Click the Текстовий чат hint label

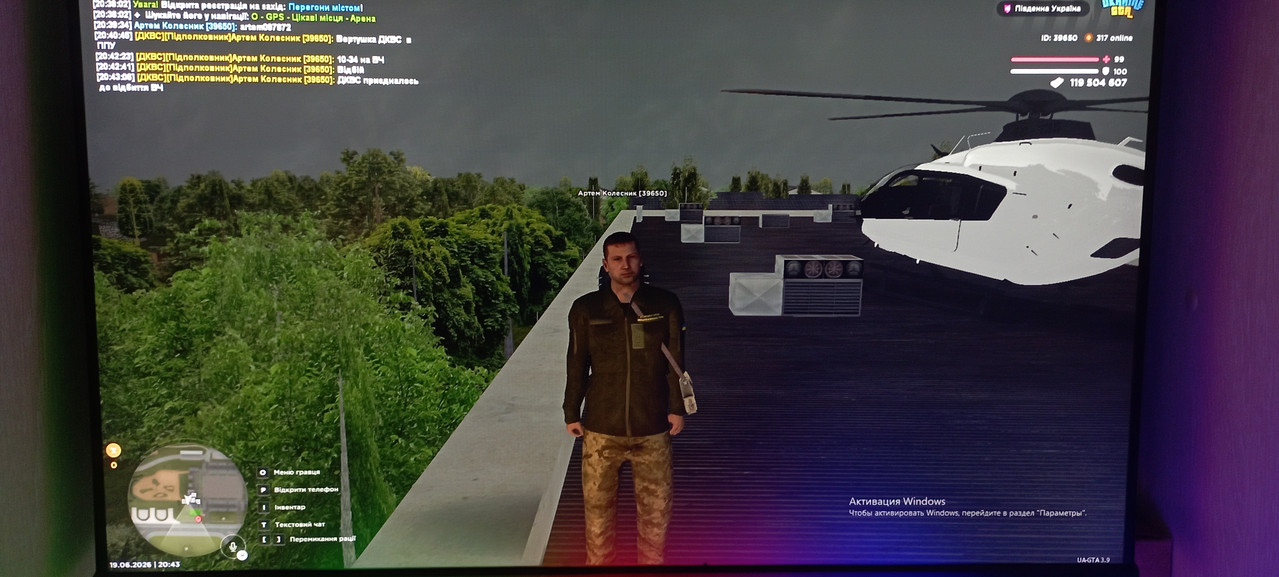click(300, 524)
